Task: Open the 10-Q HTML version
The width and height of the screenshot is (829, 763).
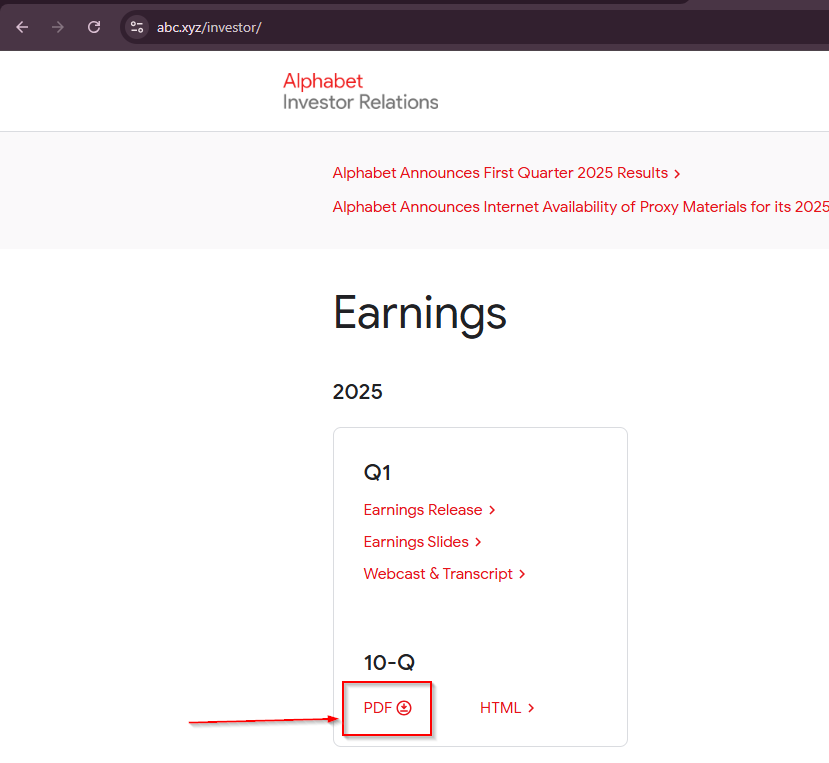Action: pyautogui.click(x=500, y=708)
